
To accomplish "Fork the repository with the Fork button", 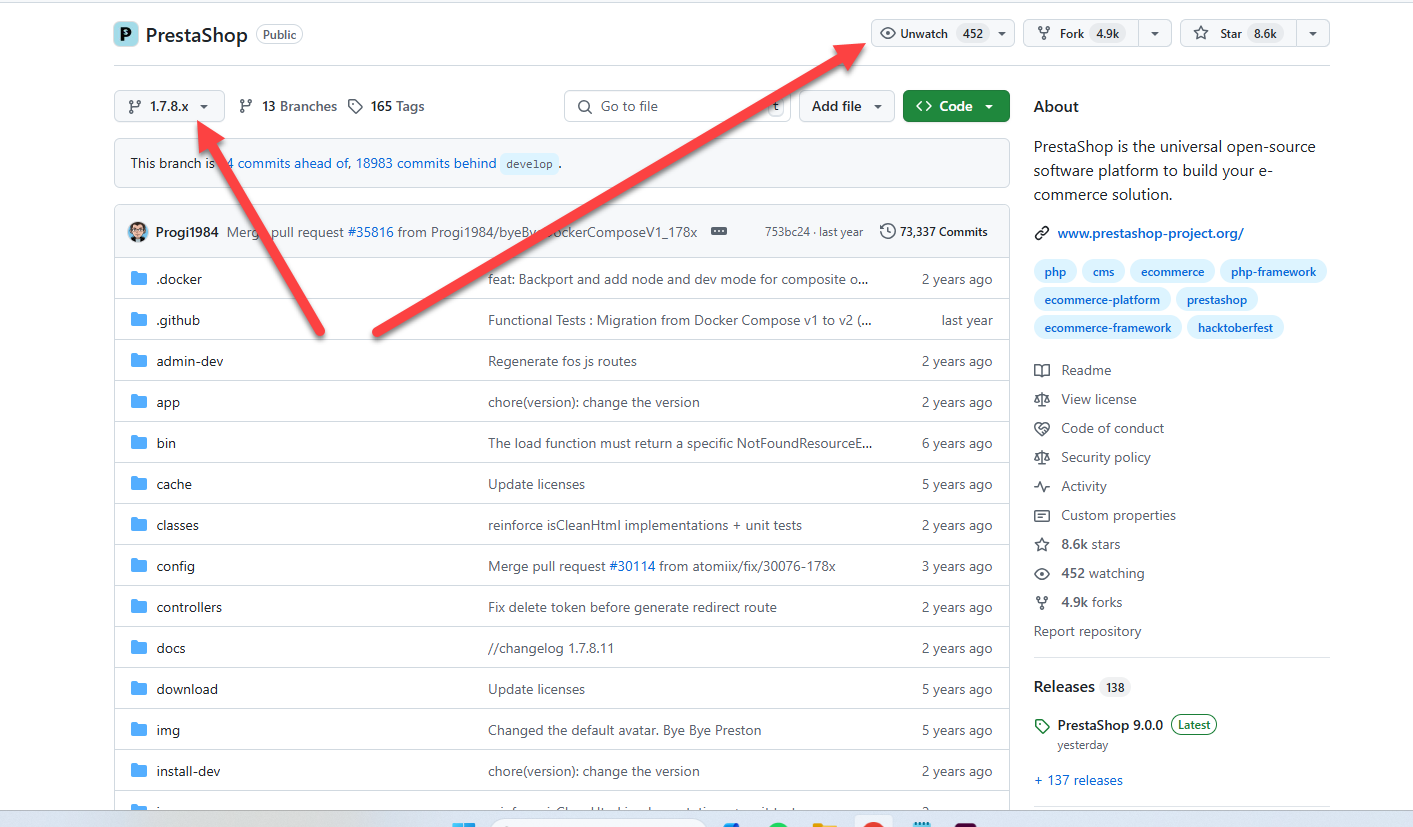I will (x=1082, y=34).
